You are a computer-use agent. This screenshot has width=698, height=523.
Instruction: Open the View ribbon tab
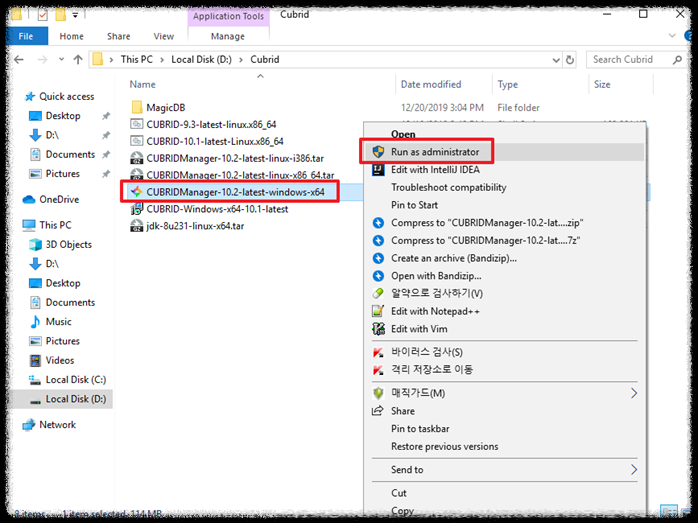164,36
